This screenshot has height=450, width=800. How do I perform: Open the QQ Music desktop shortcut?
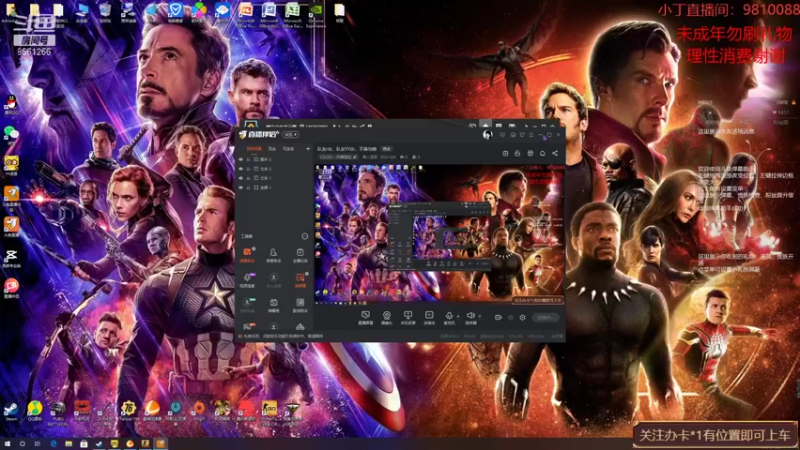pos(34,411)
